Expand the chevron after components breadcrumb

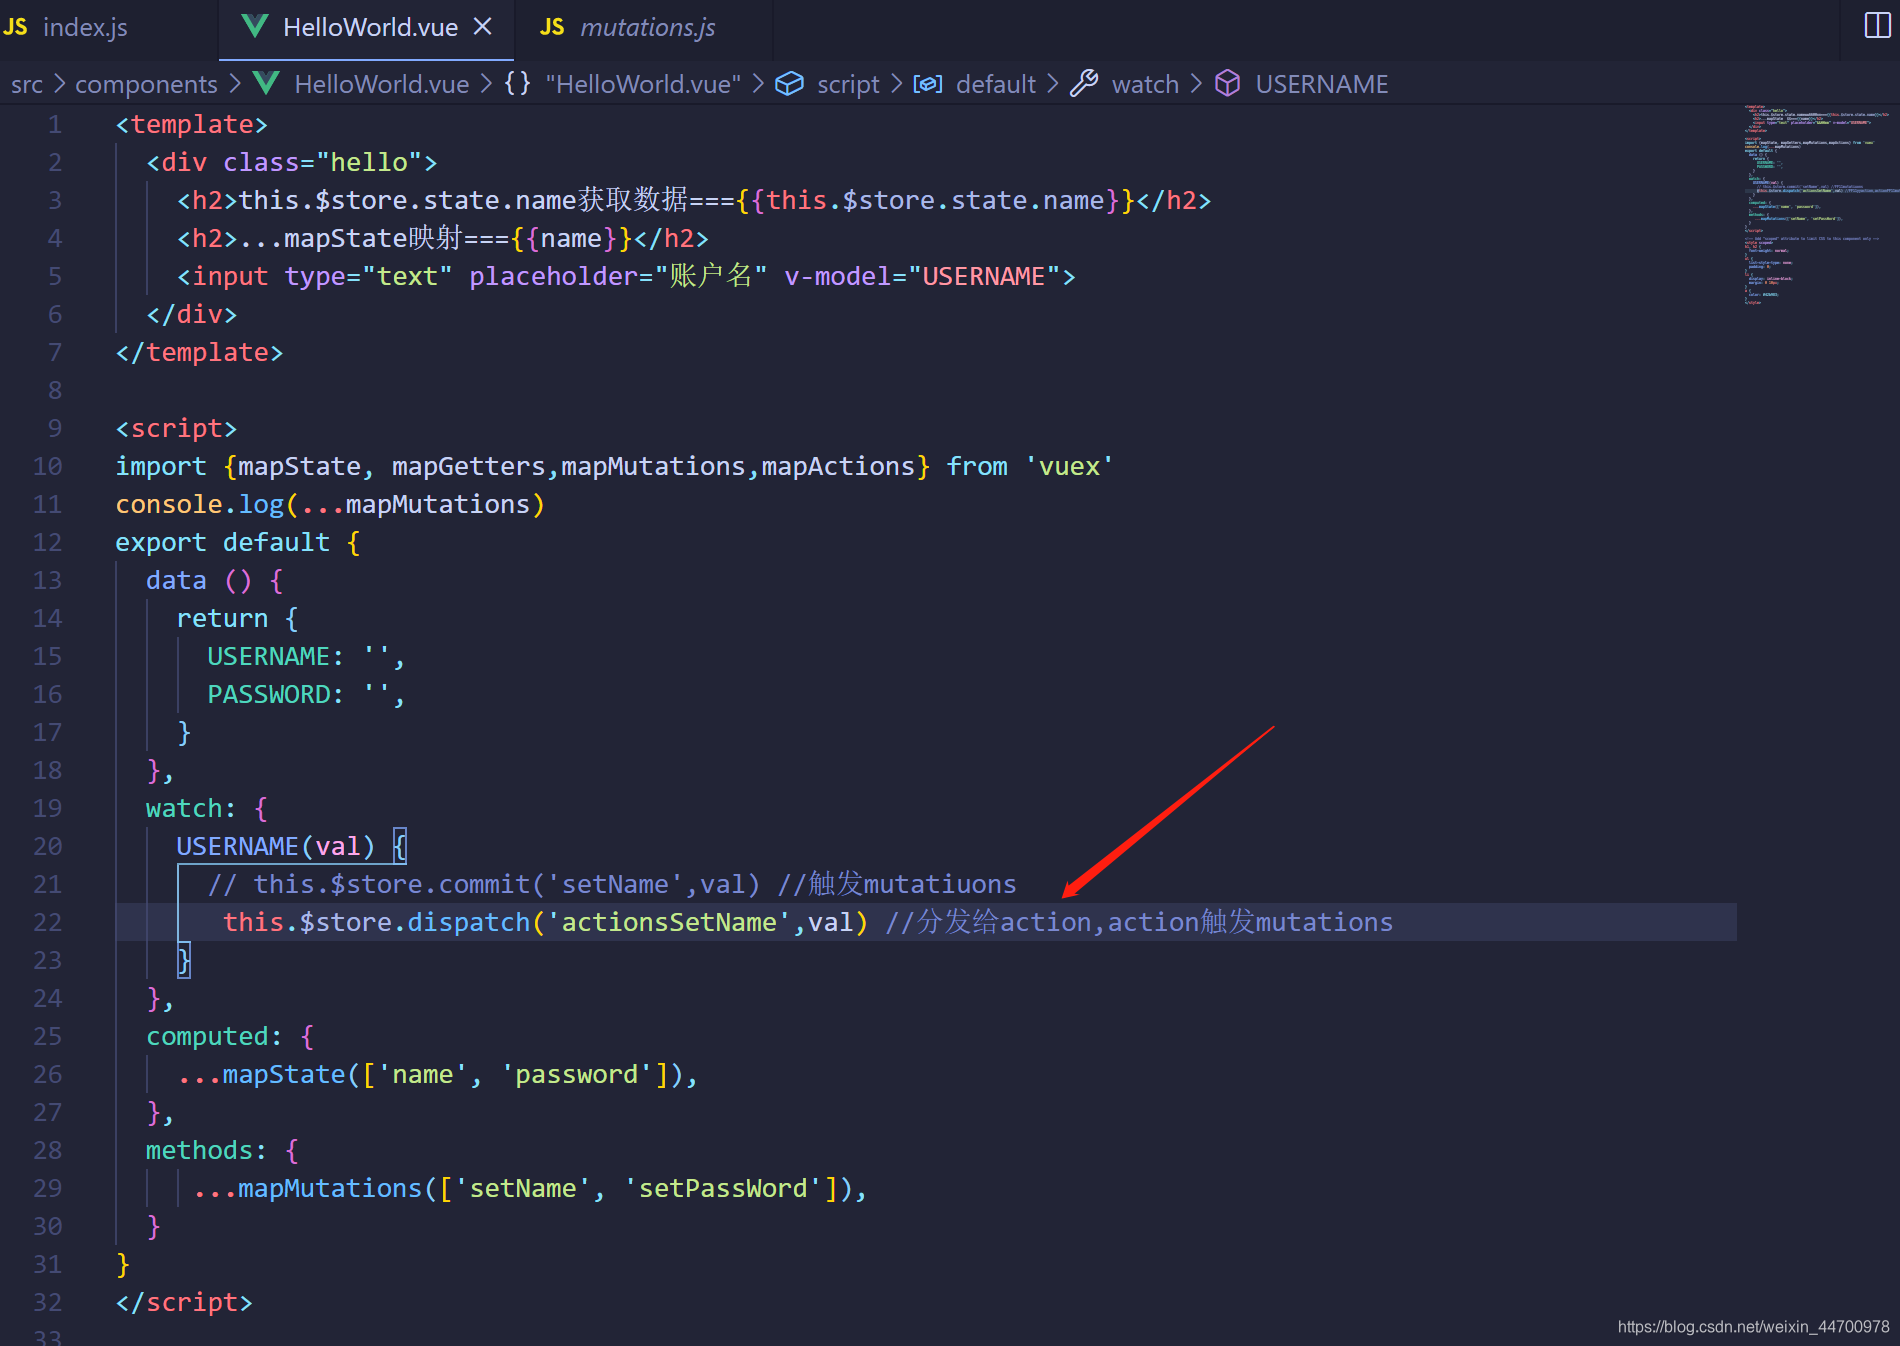pos(234,84)
